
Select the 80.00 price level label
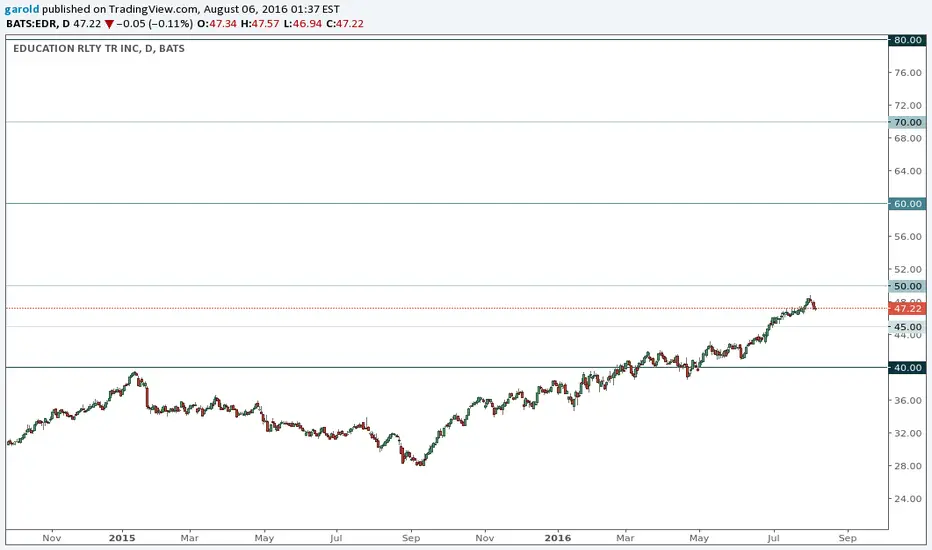click(x=908, y=40)
